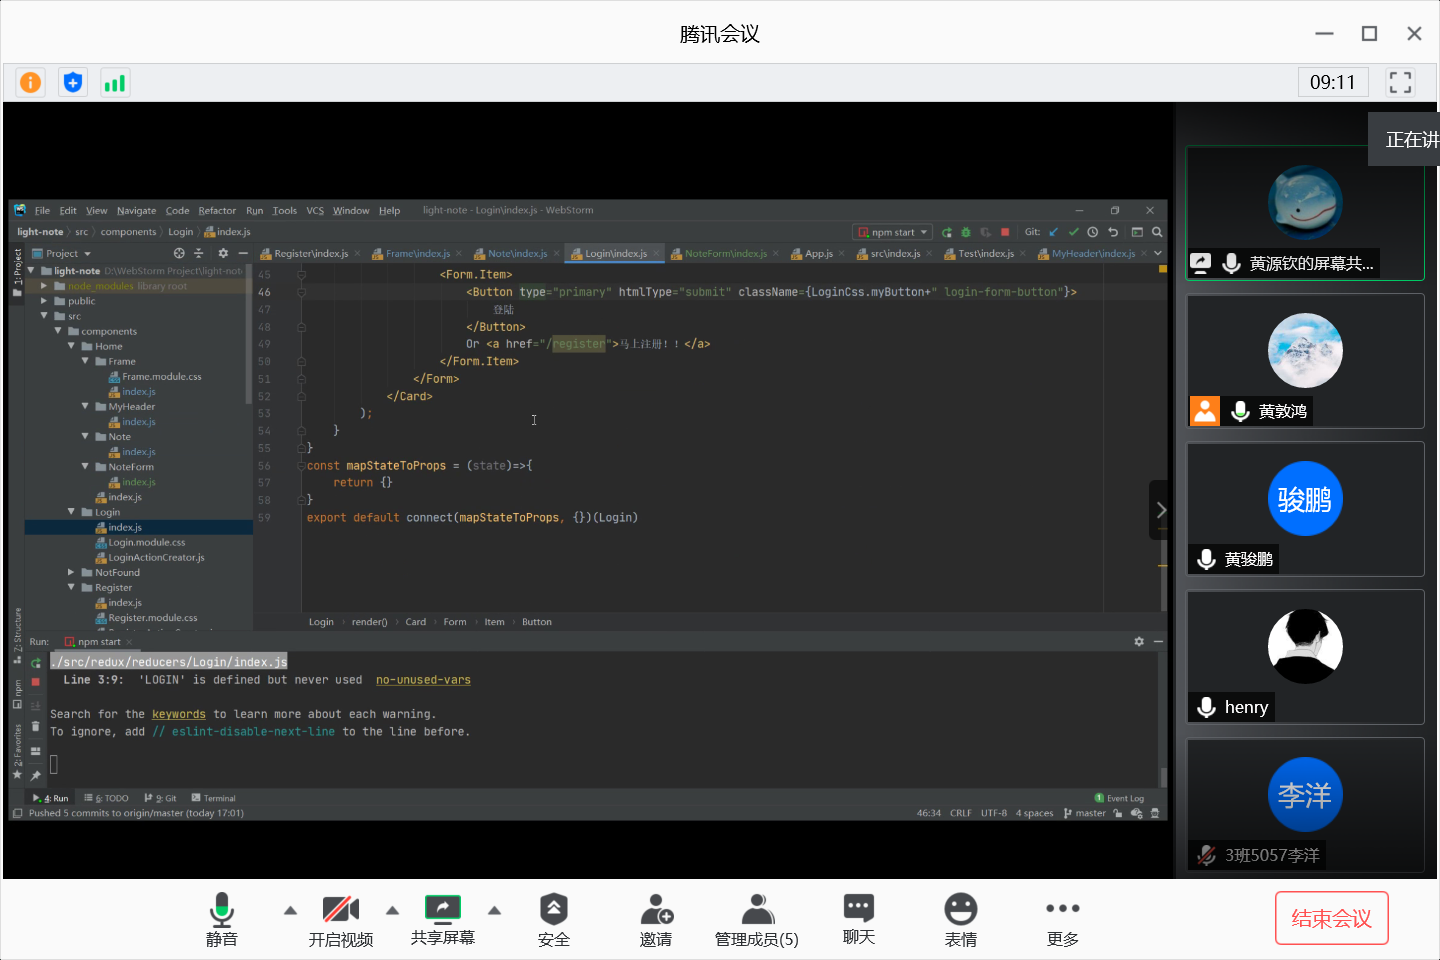The width and height of the screenshot is (1440, 960).
Task: Turn on camera with 开启视频
Action: [x=341, y=919]
